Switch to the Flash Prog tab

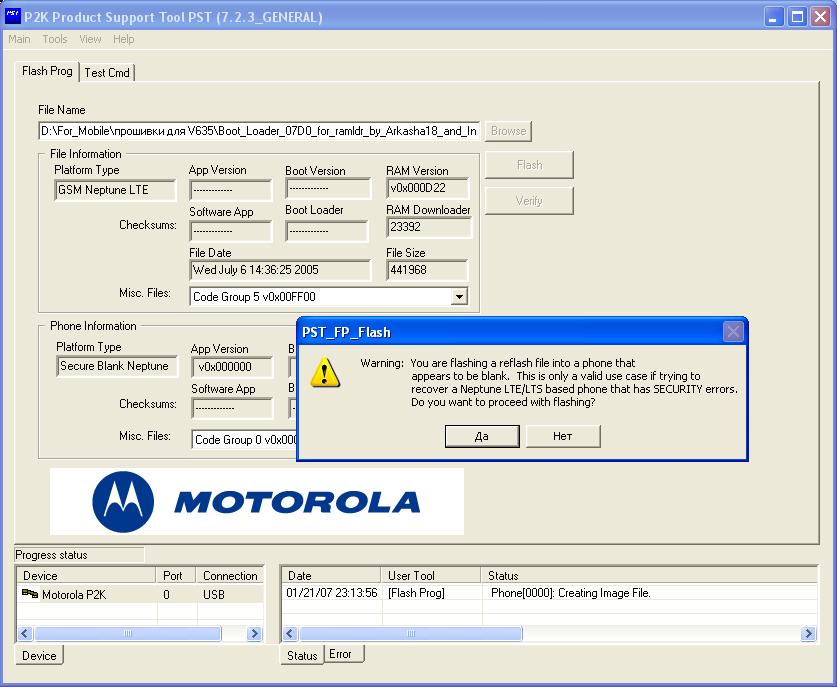[x=47, y=71]
